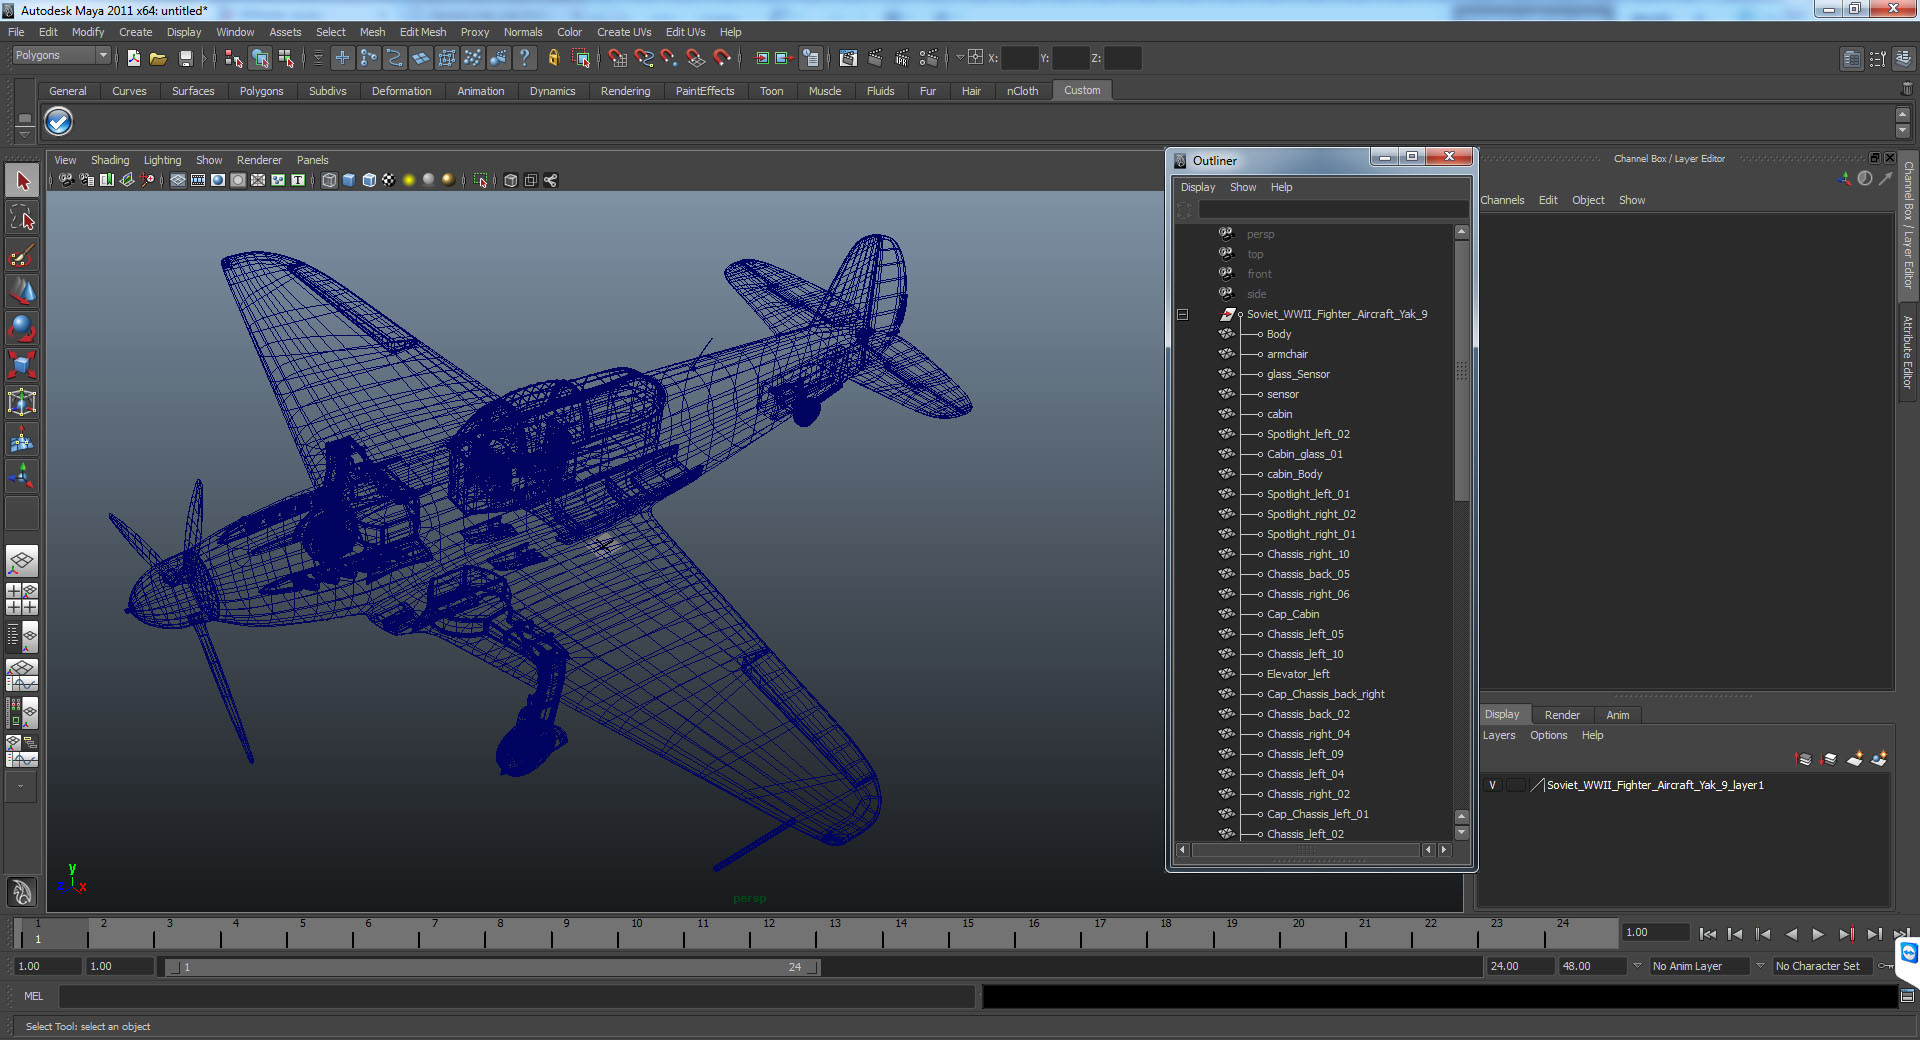
Task: Toggle smooth shade all in viewport
Action: pos(349,180)
